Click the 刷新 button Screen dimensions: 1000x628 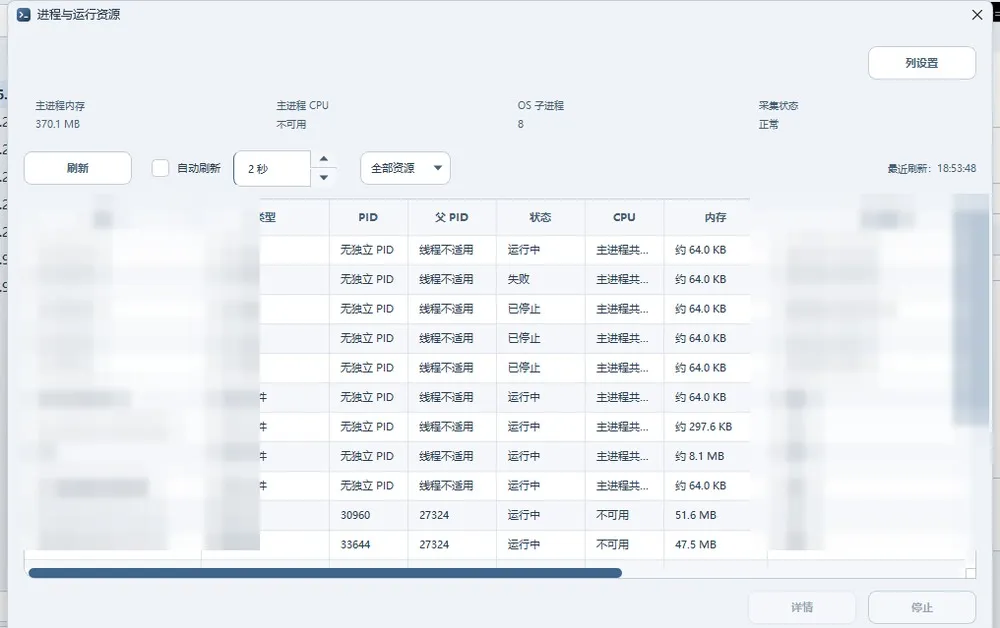[78, 168]
